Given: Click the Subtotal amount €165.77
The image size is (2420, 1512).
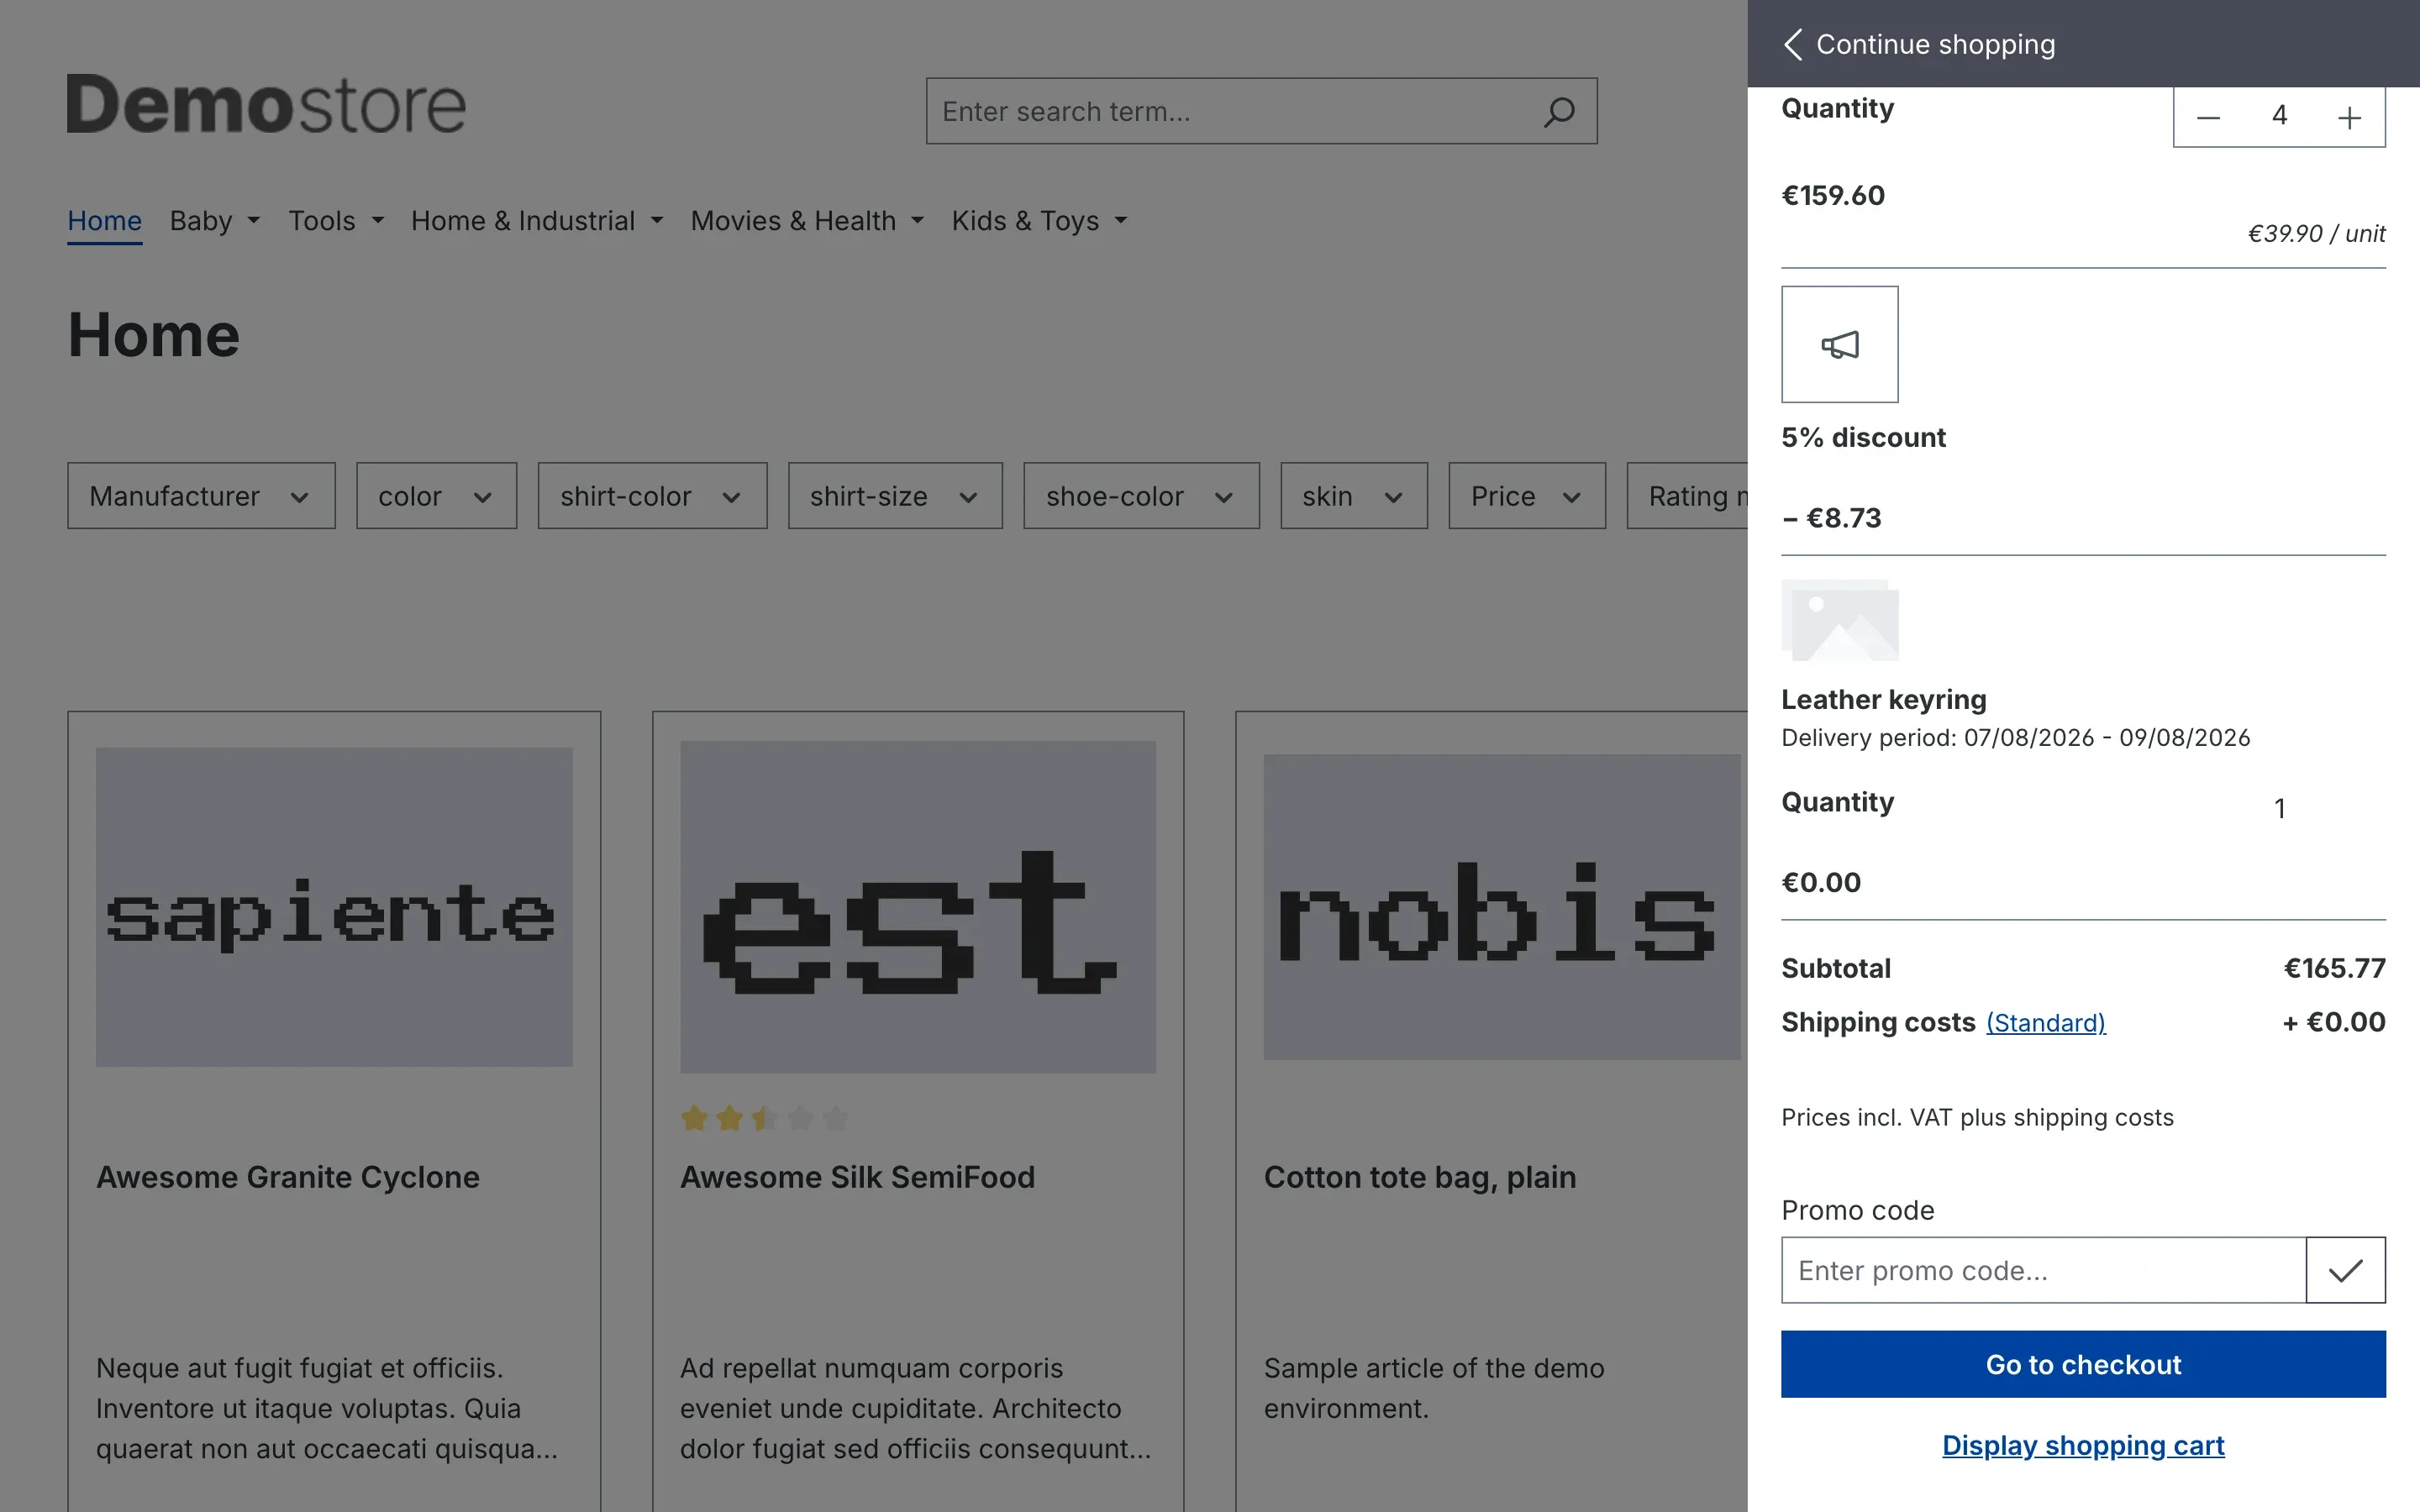Looking at the screenshot, I should [x=2334, y=968].
